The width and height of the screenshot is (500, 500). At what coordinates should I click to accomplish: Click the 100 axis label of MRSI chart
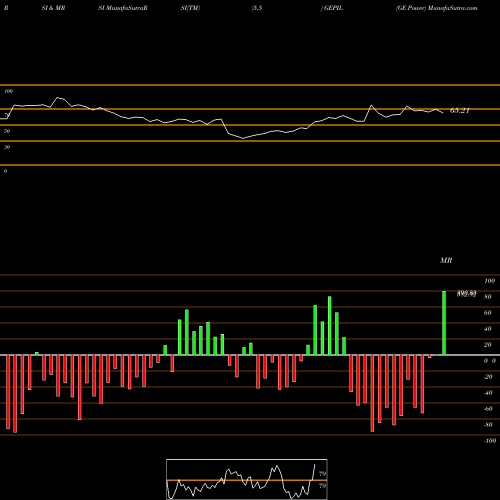490,281
